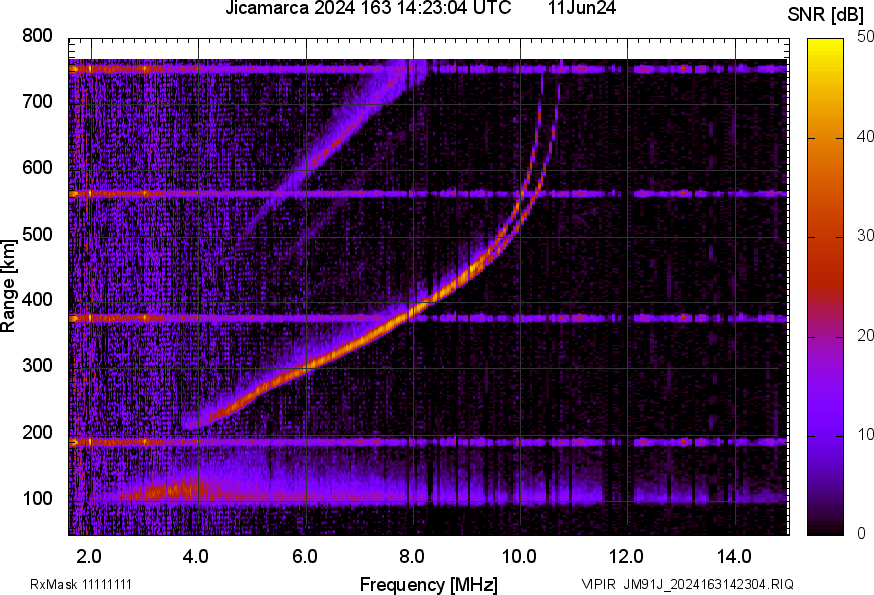Click the frequency tick label '6.0'
This screenshot has height=595, width=874.
pyautogui.click(x=304, y=557)
